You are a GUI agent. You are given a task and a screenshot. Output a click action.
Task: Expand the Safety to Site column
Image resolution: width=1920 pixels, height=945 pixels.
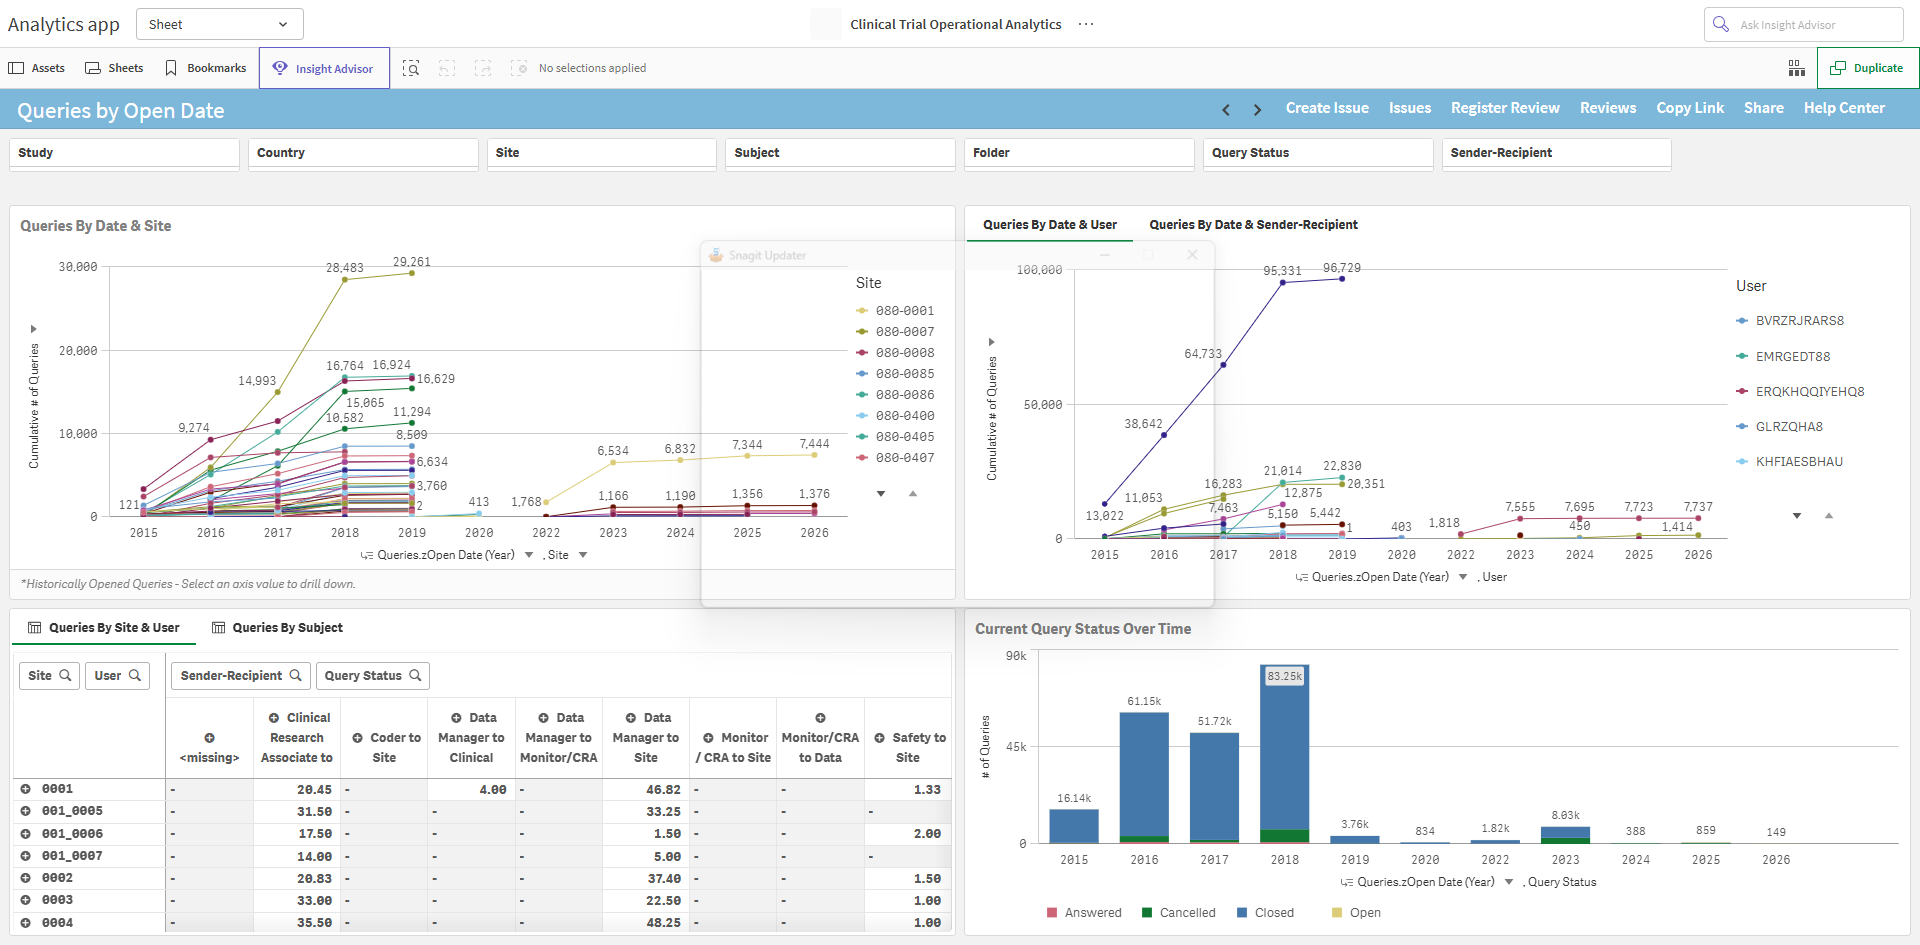click(x=880, y=738)
